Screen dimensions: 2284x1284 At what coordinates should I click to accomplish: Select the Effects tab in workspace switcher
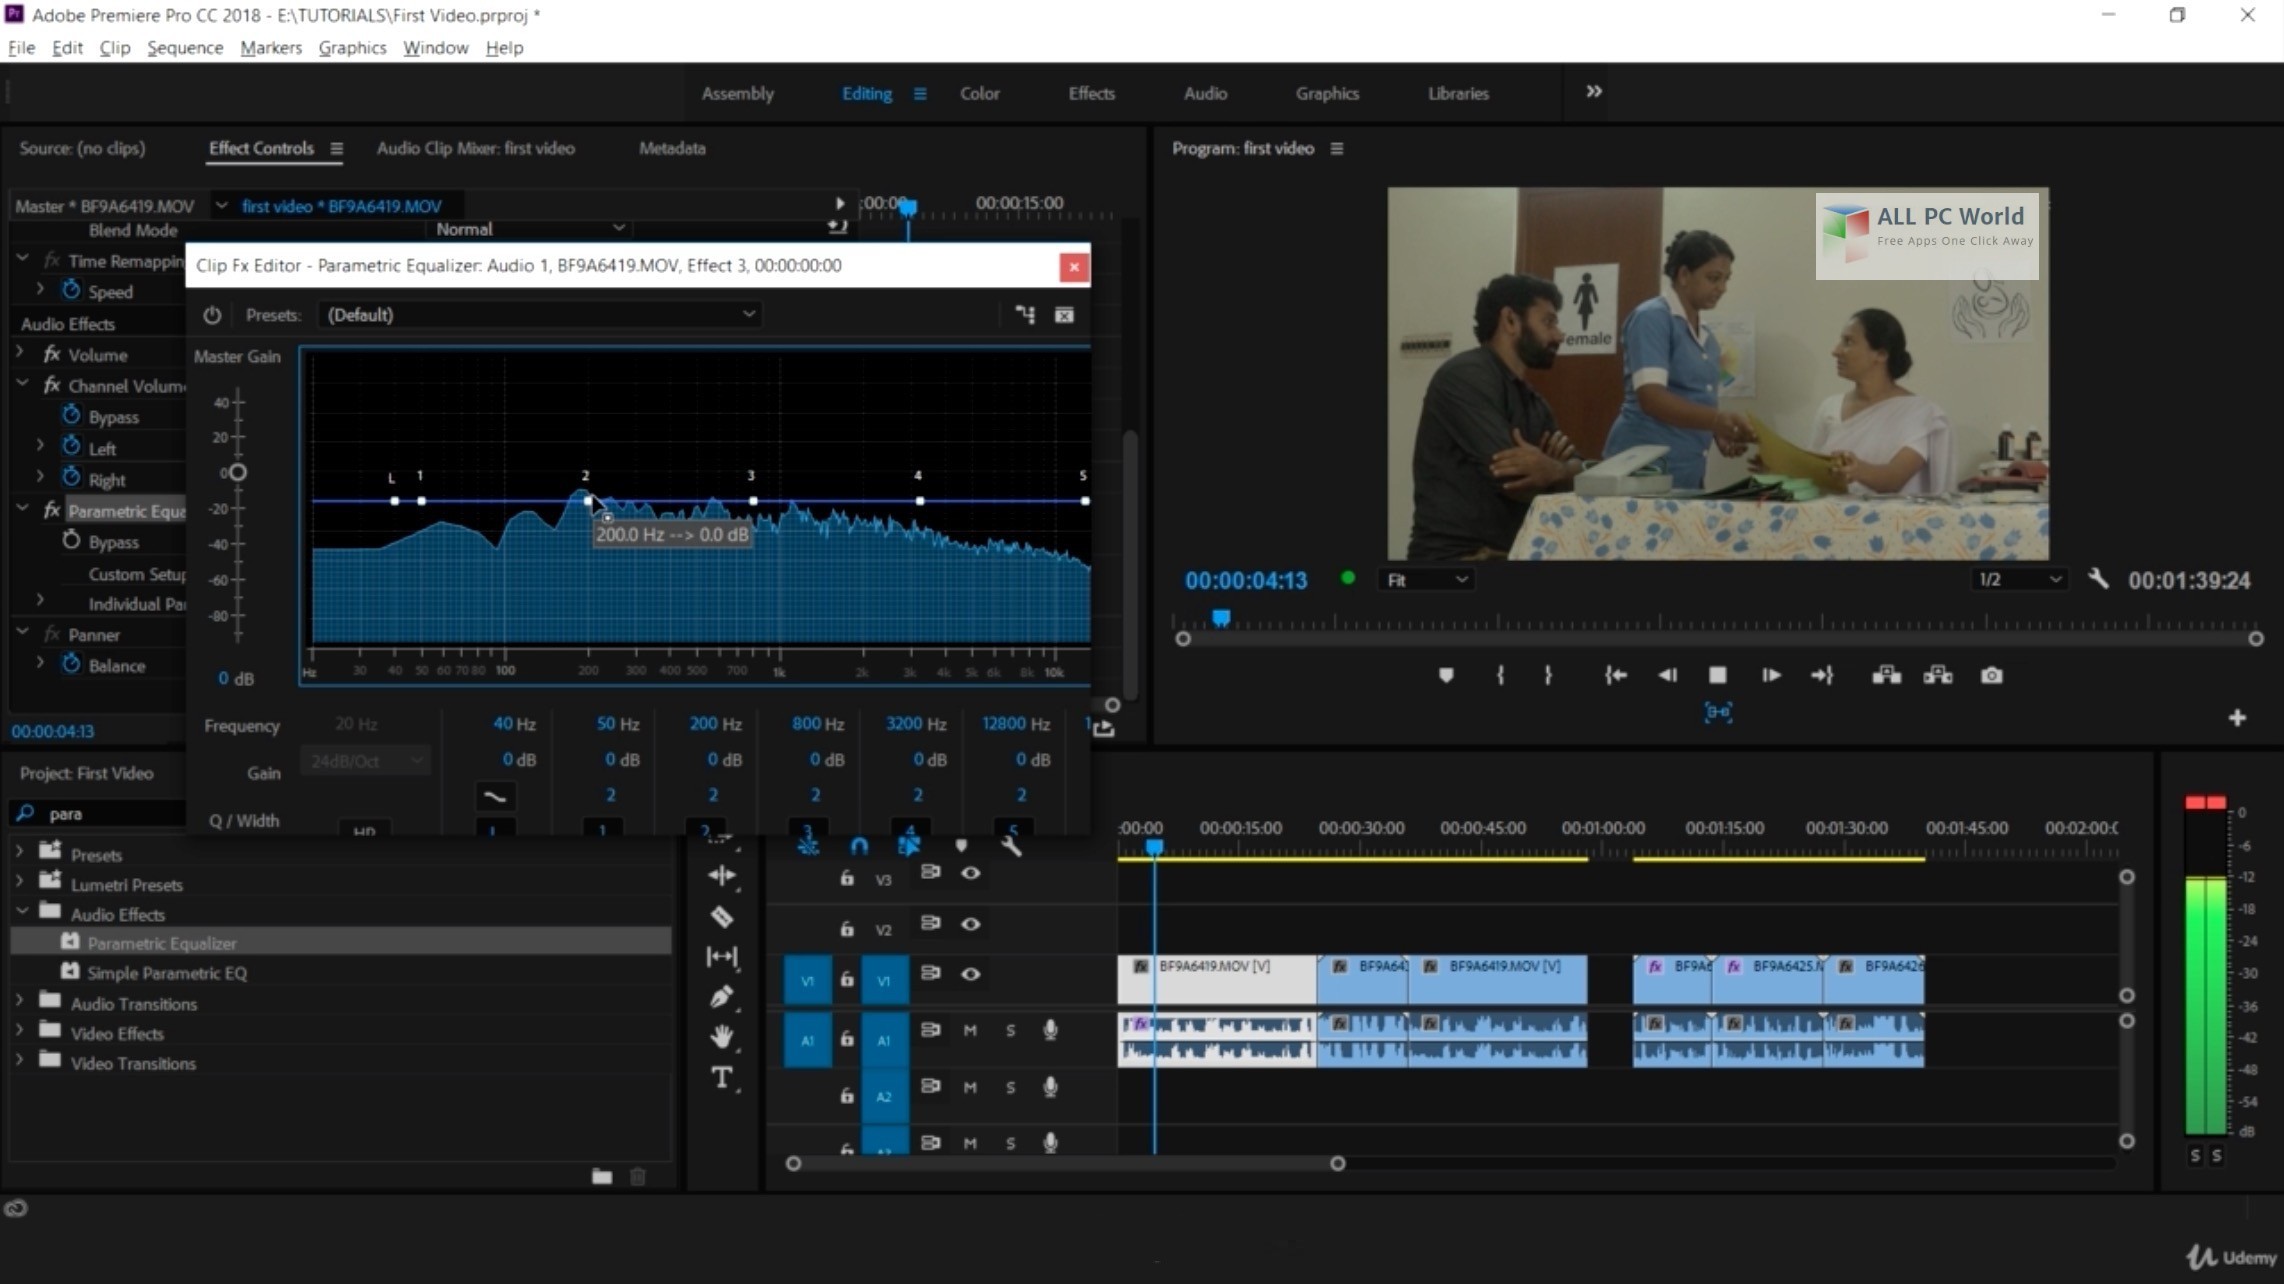point(1090,92)
